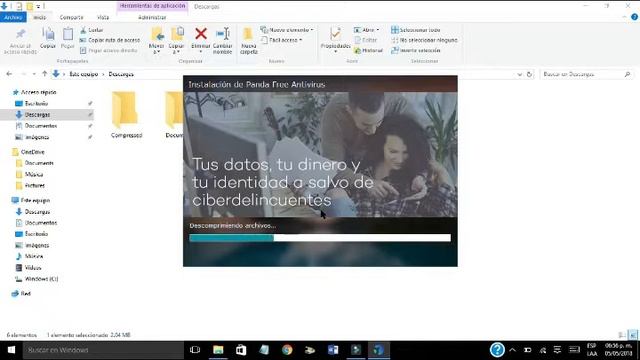This screenshot has width=640, height=360.
Task: Click the ribbon help icon
Action: pos(634,17)
